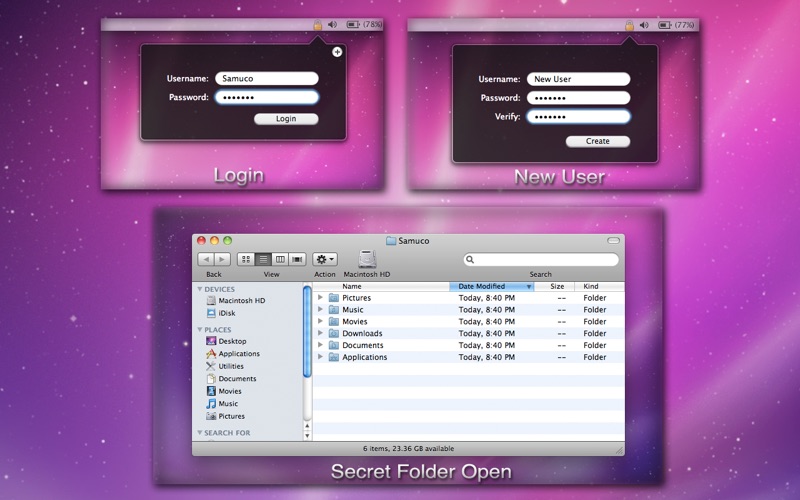Click Samuco folder icon in title bar
The width and height of the screenshot is (800, 500).
coord(391,240)
